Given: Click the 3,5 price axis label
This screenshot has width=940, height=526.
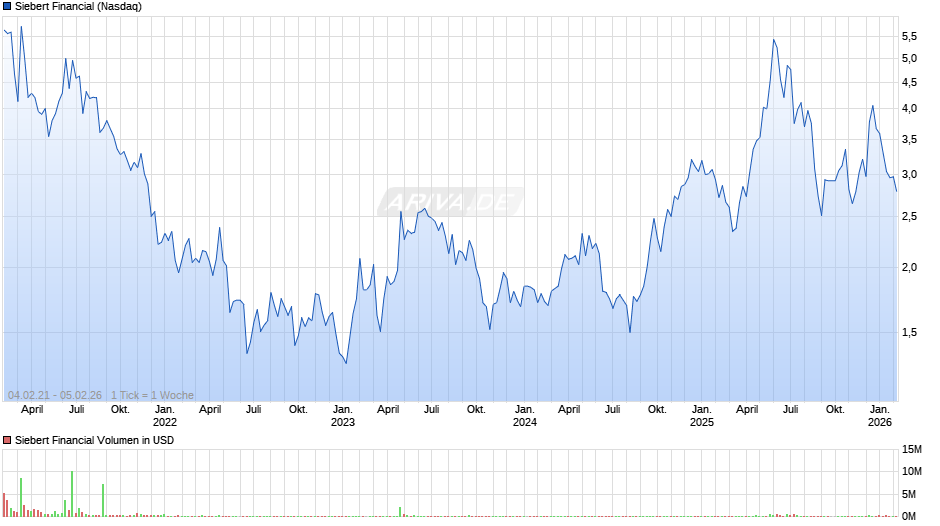Looking at the screenshot, I should [909, 140].
